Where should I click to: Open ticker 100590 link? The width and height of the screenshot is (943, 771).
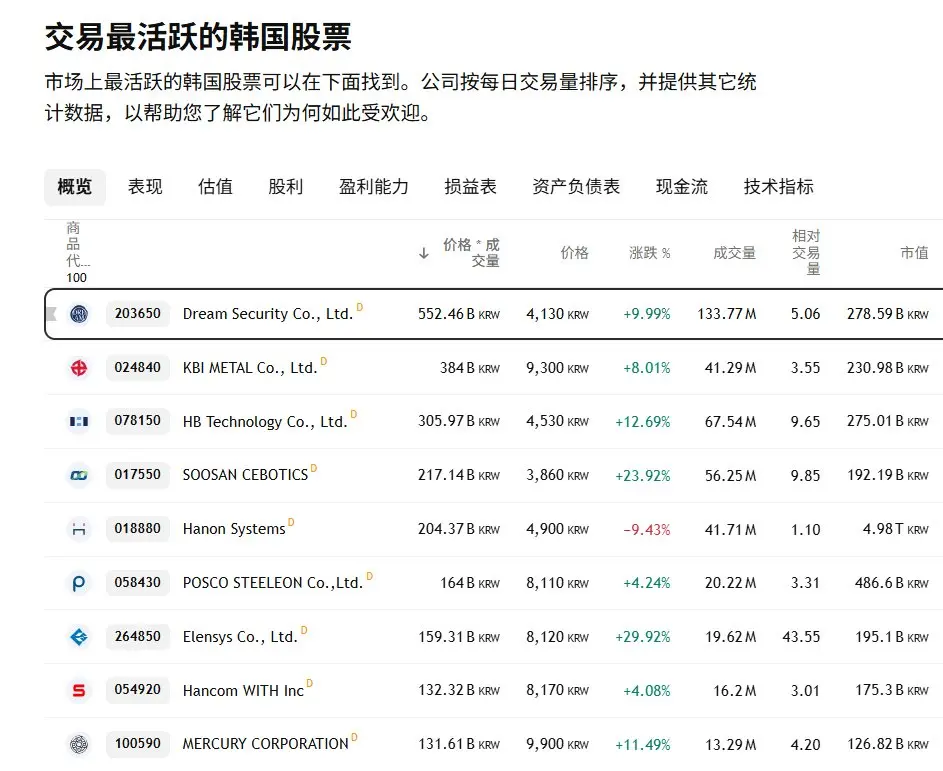click(138, 744)
